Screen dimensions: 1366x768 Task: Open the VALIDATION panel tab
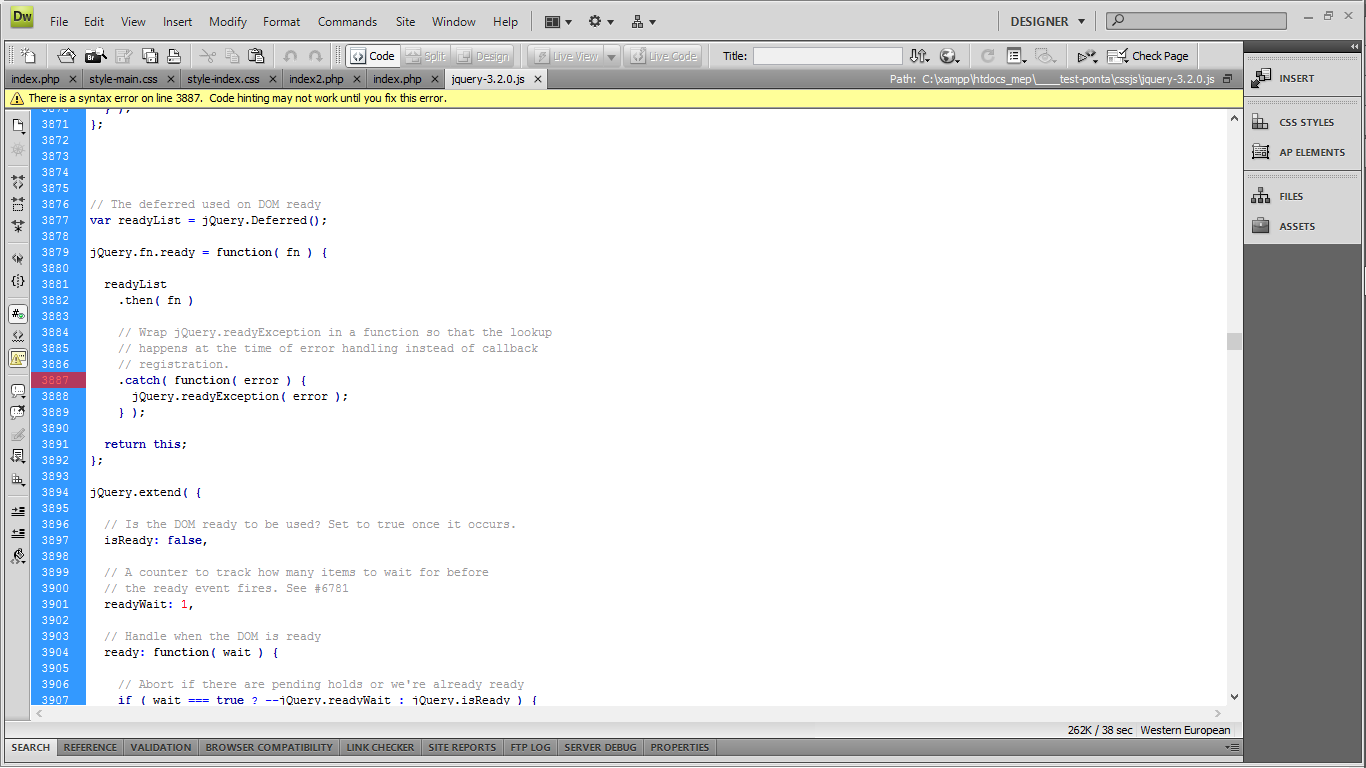[160, 747]
